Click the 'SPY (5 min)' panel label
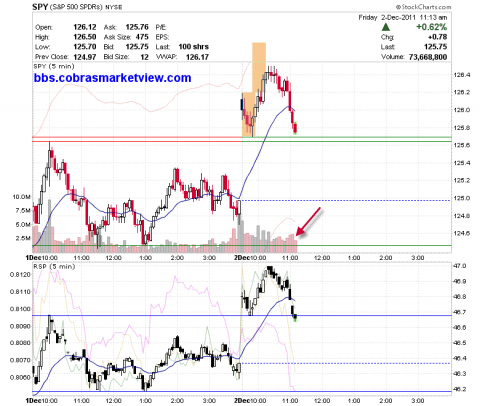The height and width of the screenshot is (406, 480). click(54, 66)
